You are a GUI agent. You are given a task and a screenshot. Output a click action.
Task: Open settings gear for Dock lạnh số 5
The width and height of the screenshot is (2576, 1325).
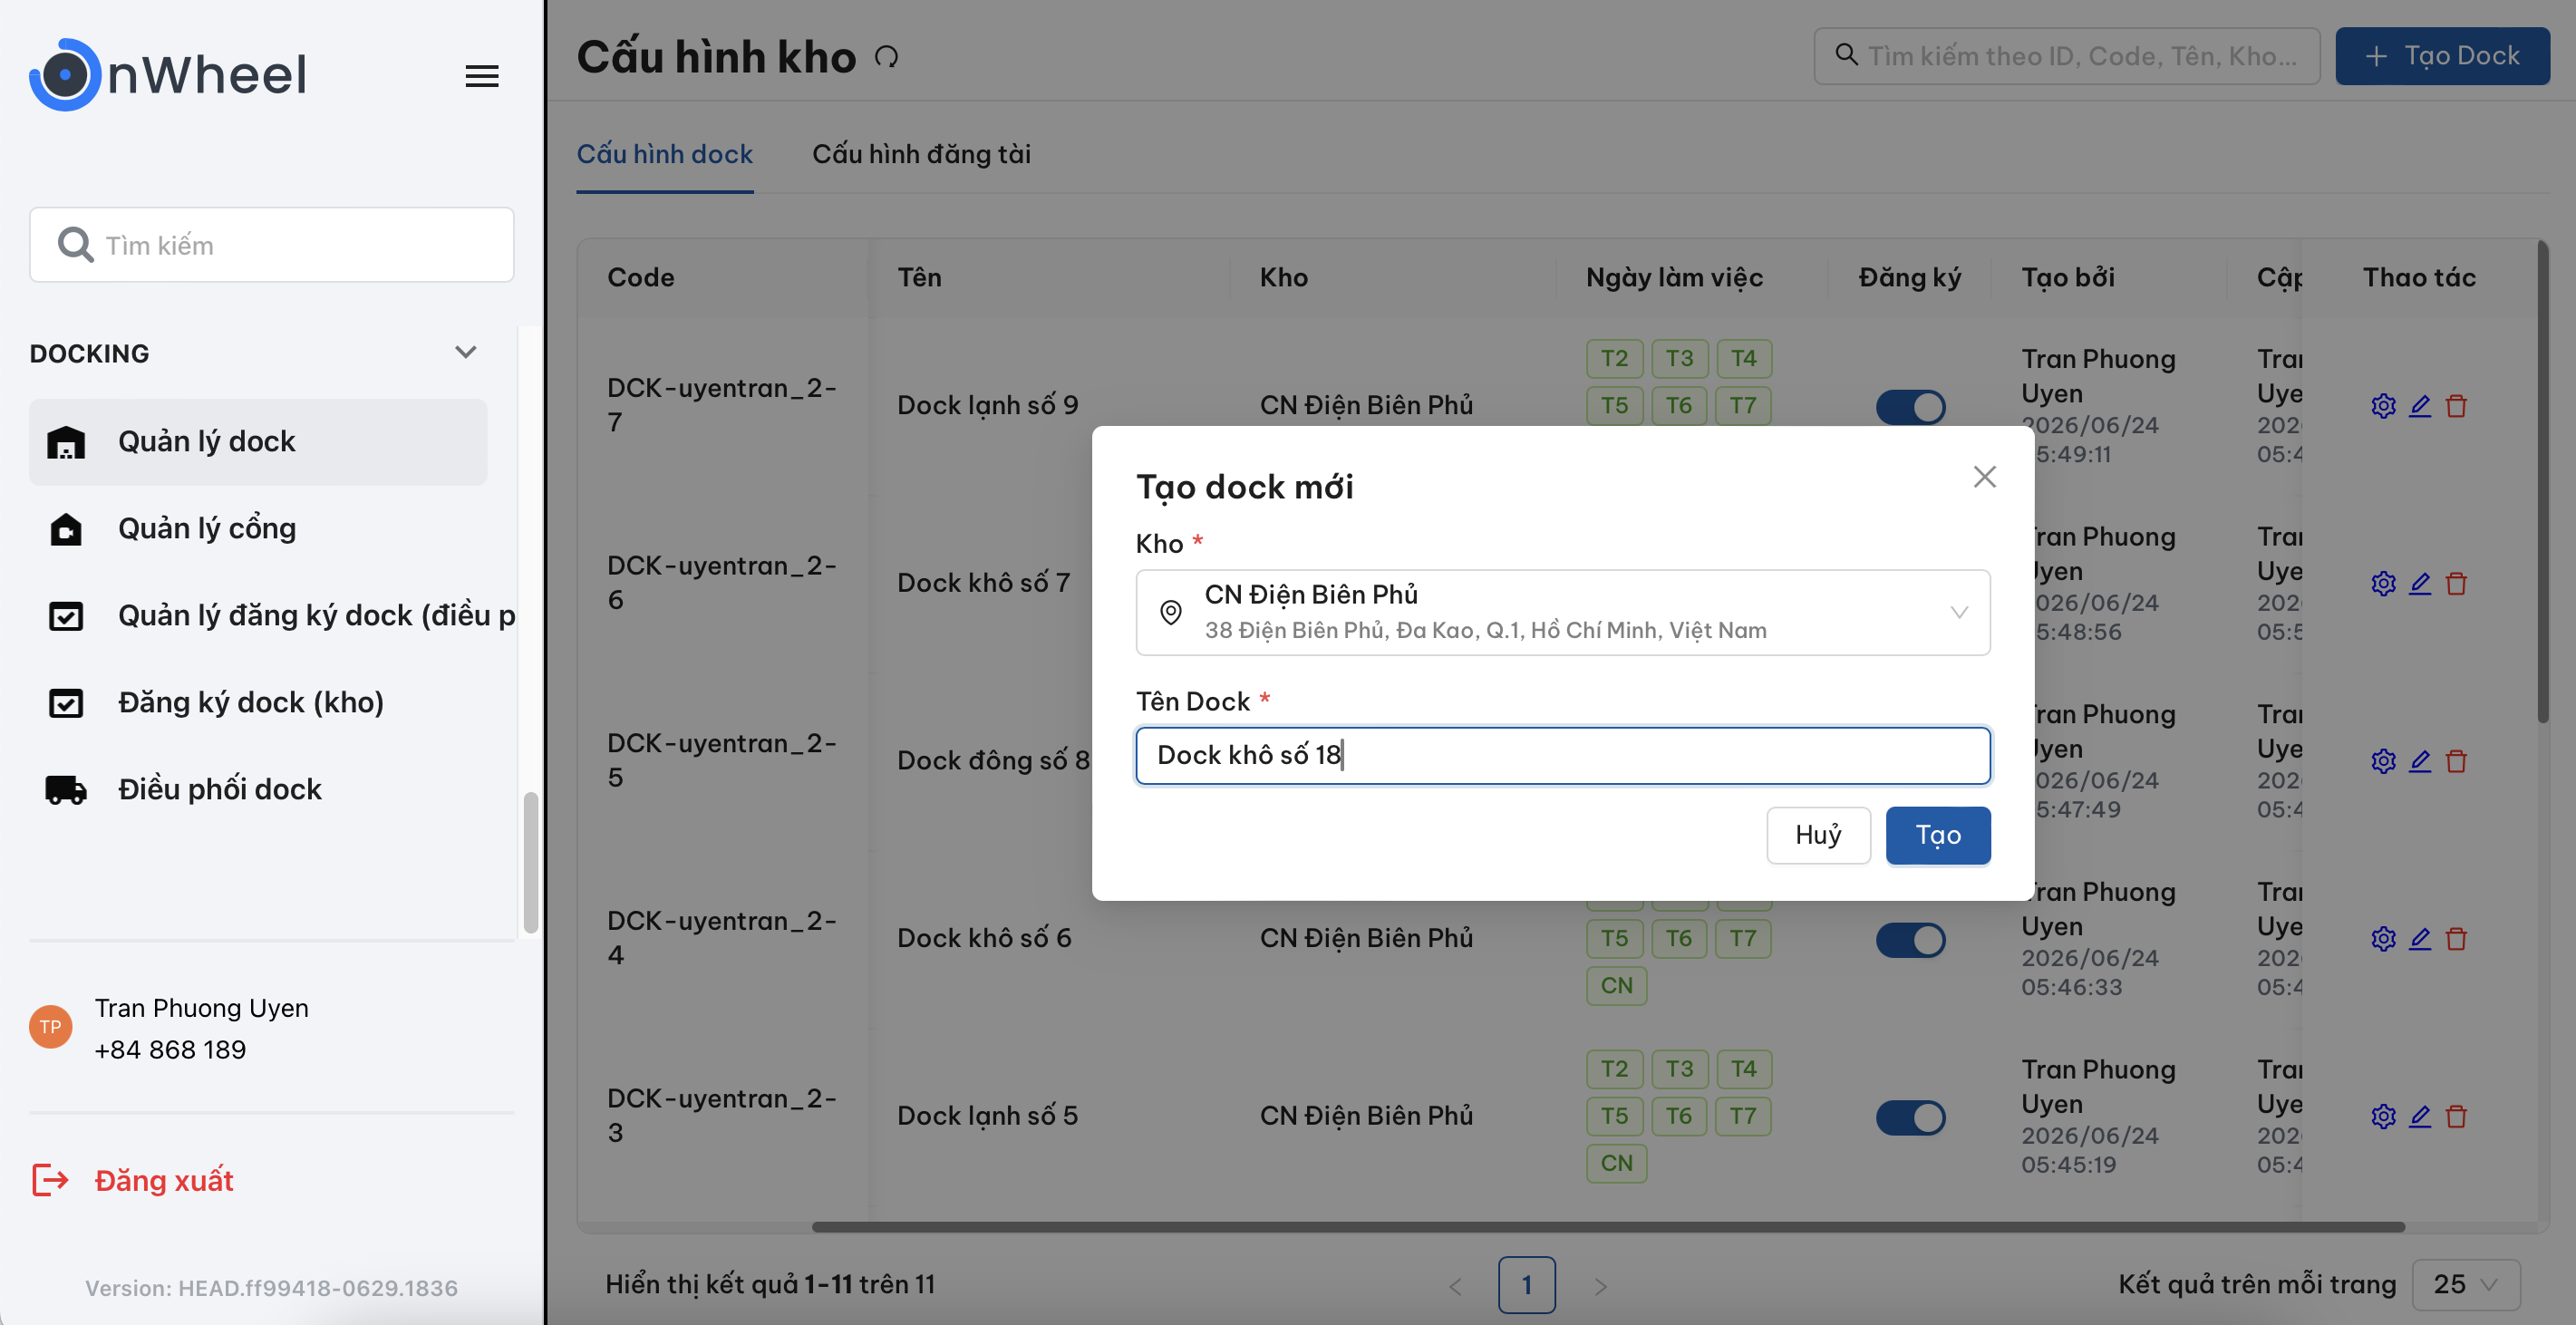tap(2383, 1117)
